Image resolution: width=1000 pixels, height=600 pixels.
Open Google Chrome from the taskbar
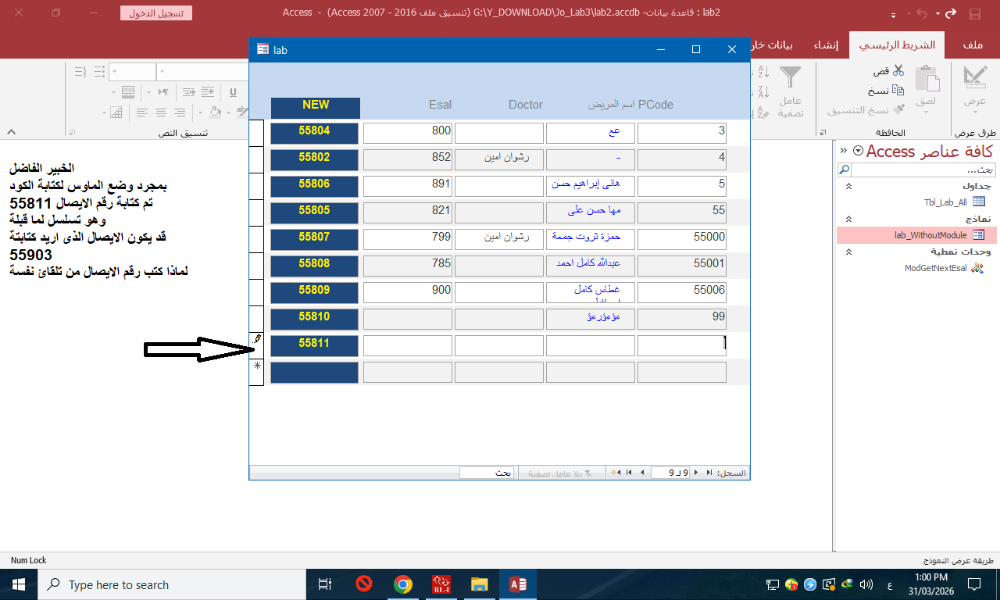[403, 584]
